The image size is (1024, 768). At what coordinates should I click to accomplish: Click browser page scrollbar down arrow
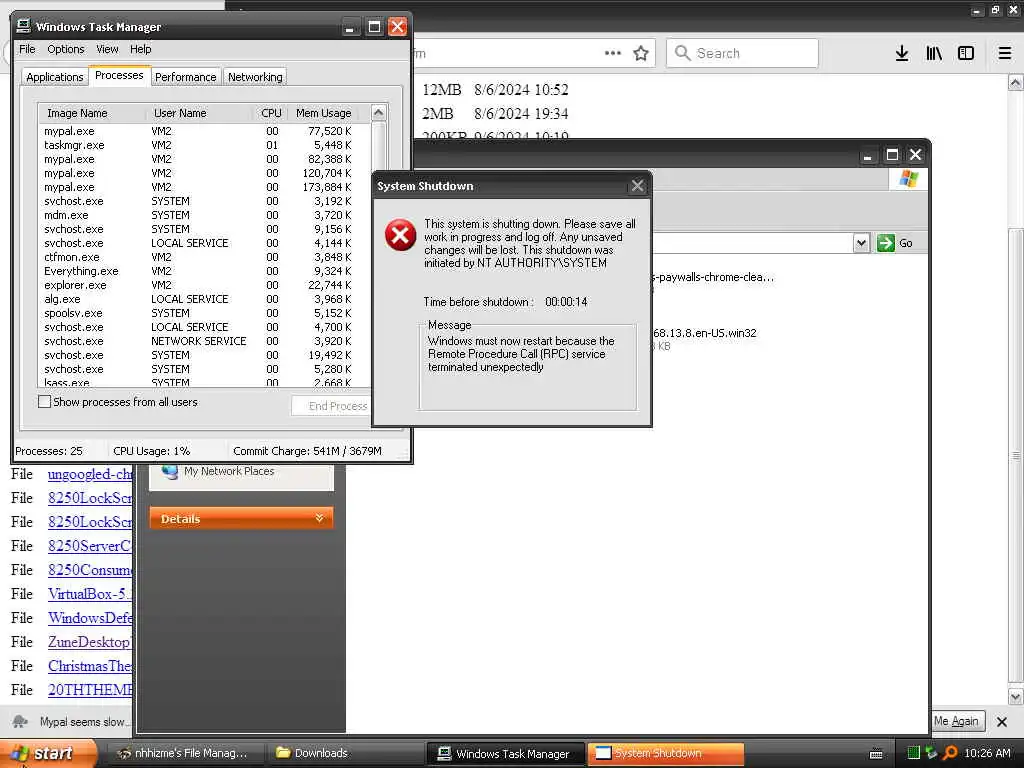tap(1016, 697)
